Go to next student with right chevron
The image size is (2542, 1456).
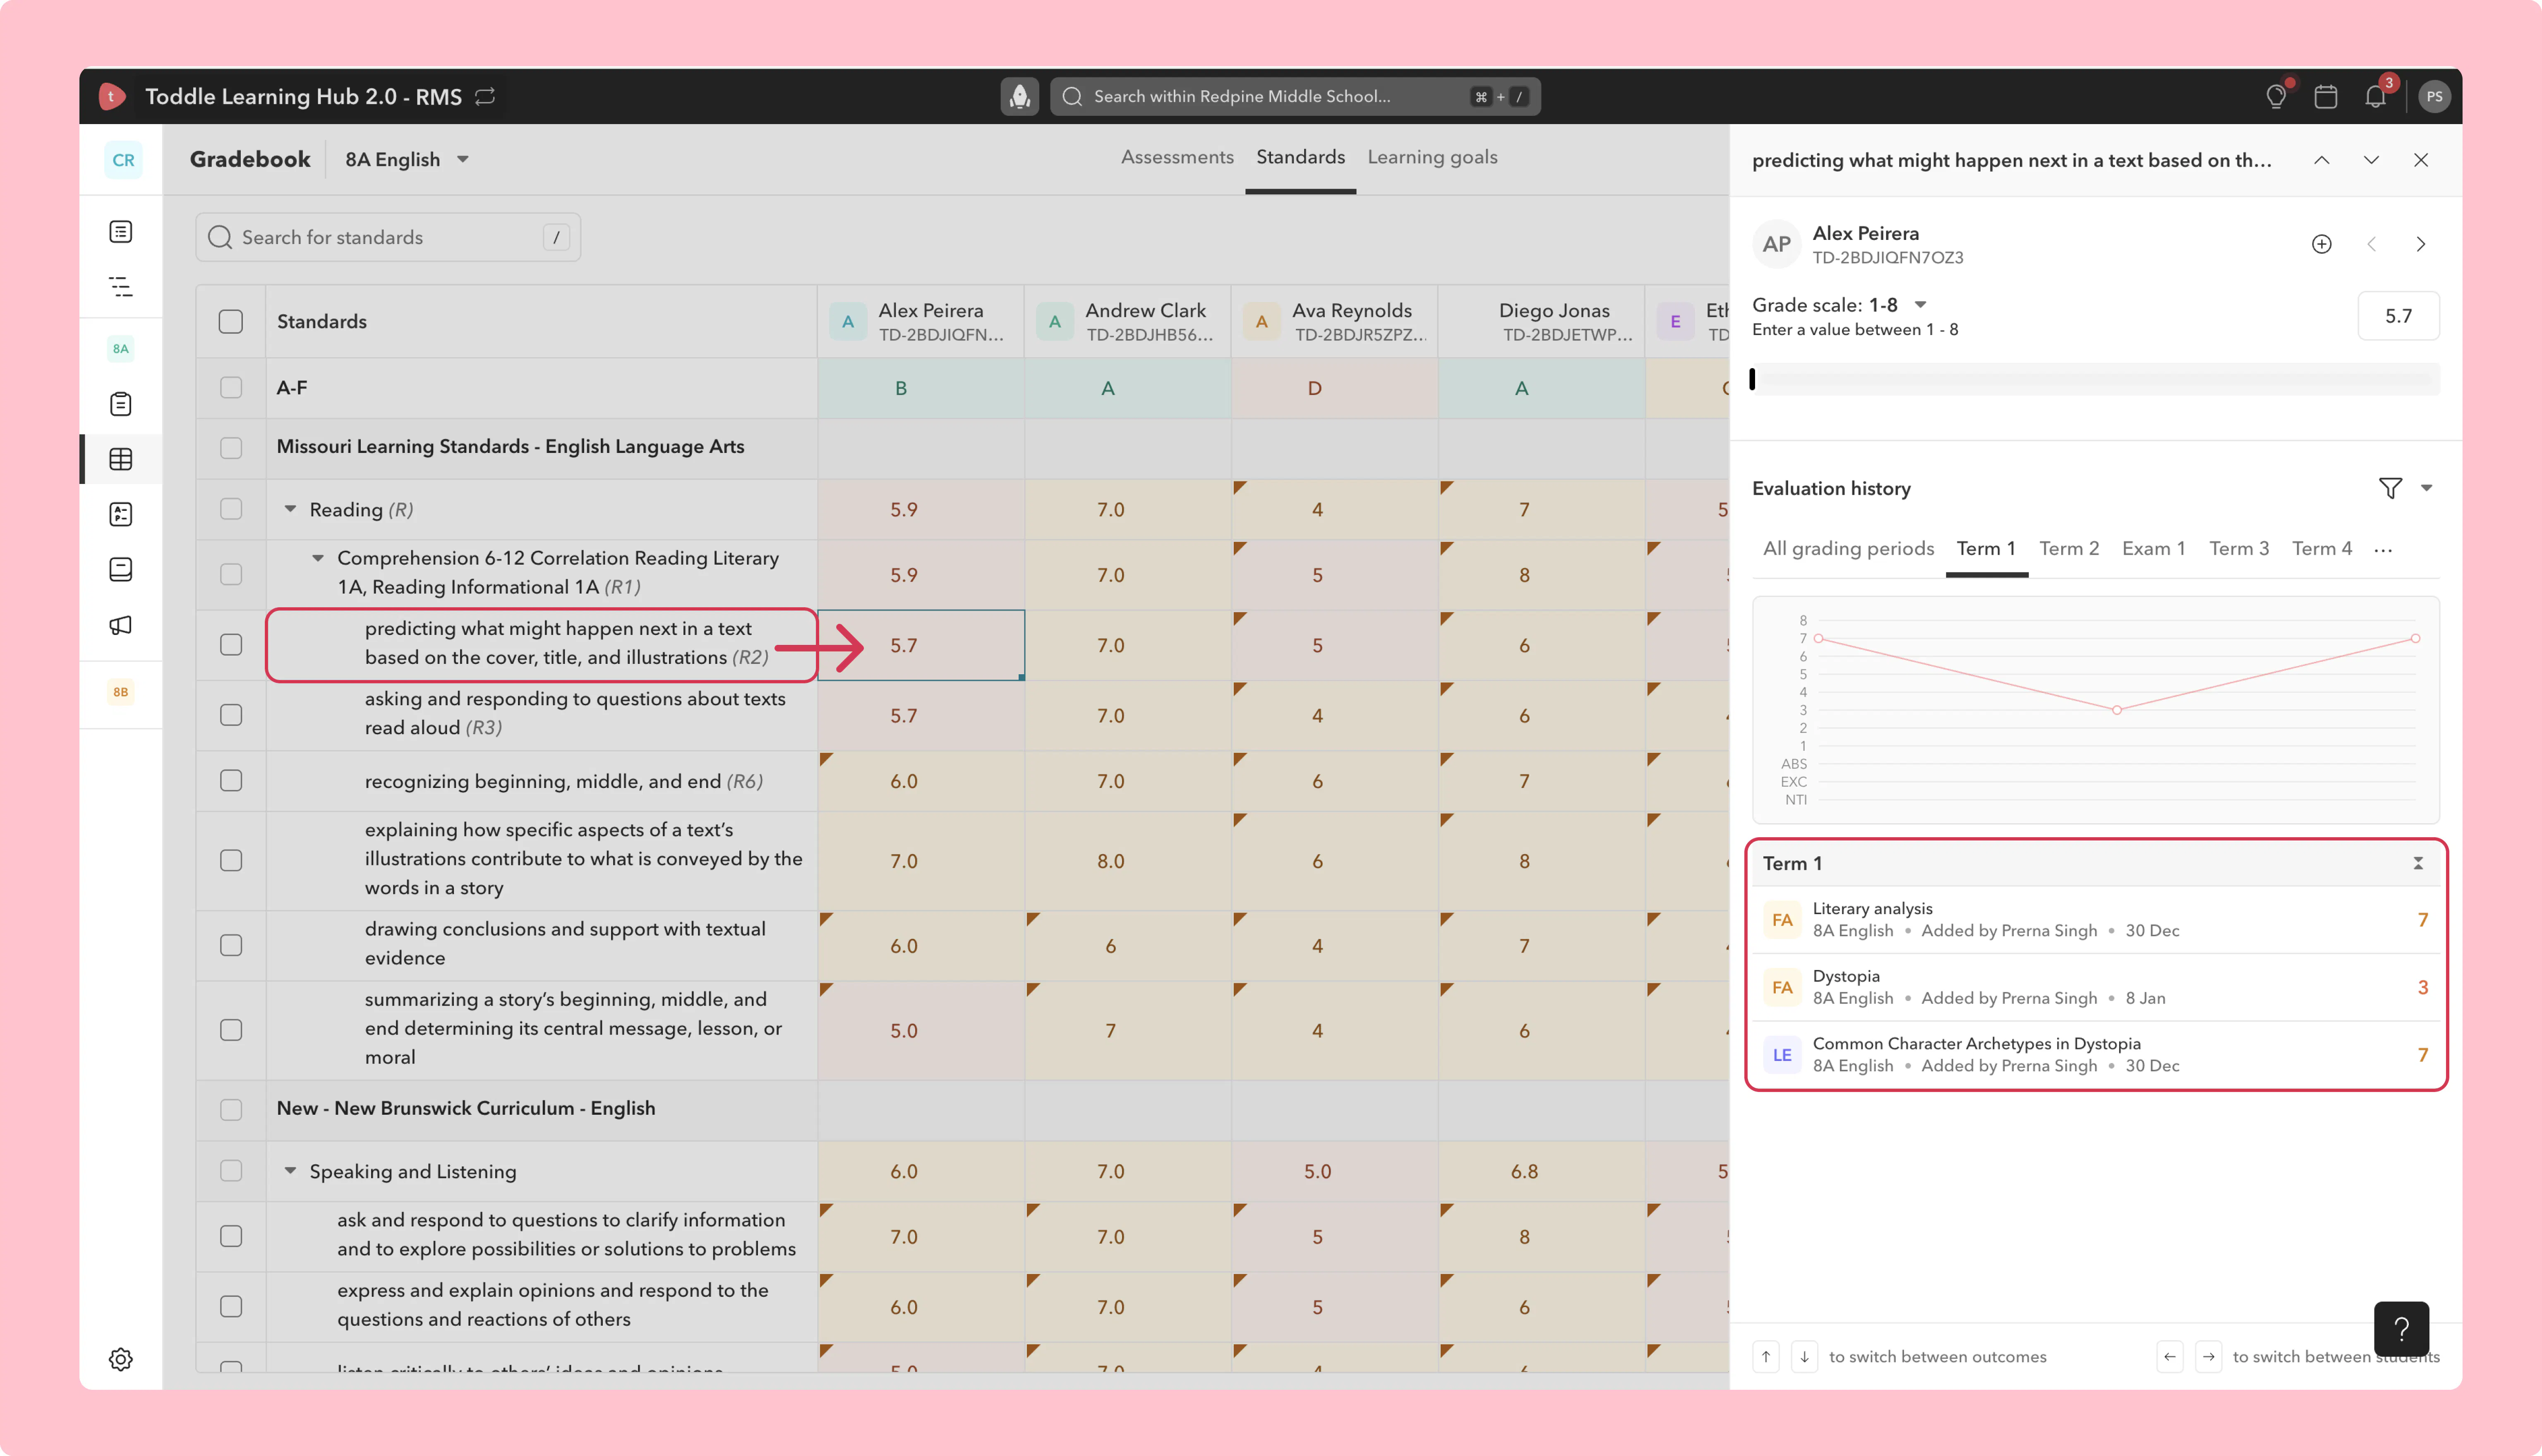point(2421,244)
